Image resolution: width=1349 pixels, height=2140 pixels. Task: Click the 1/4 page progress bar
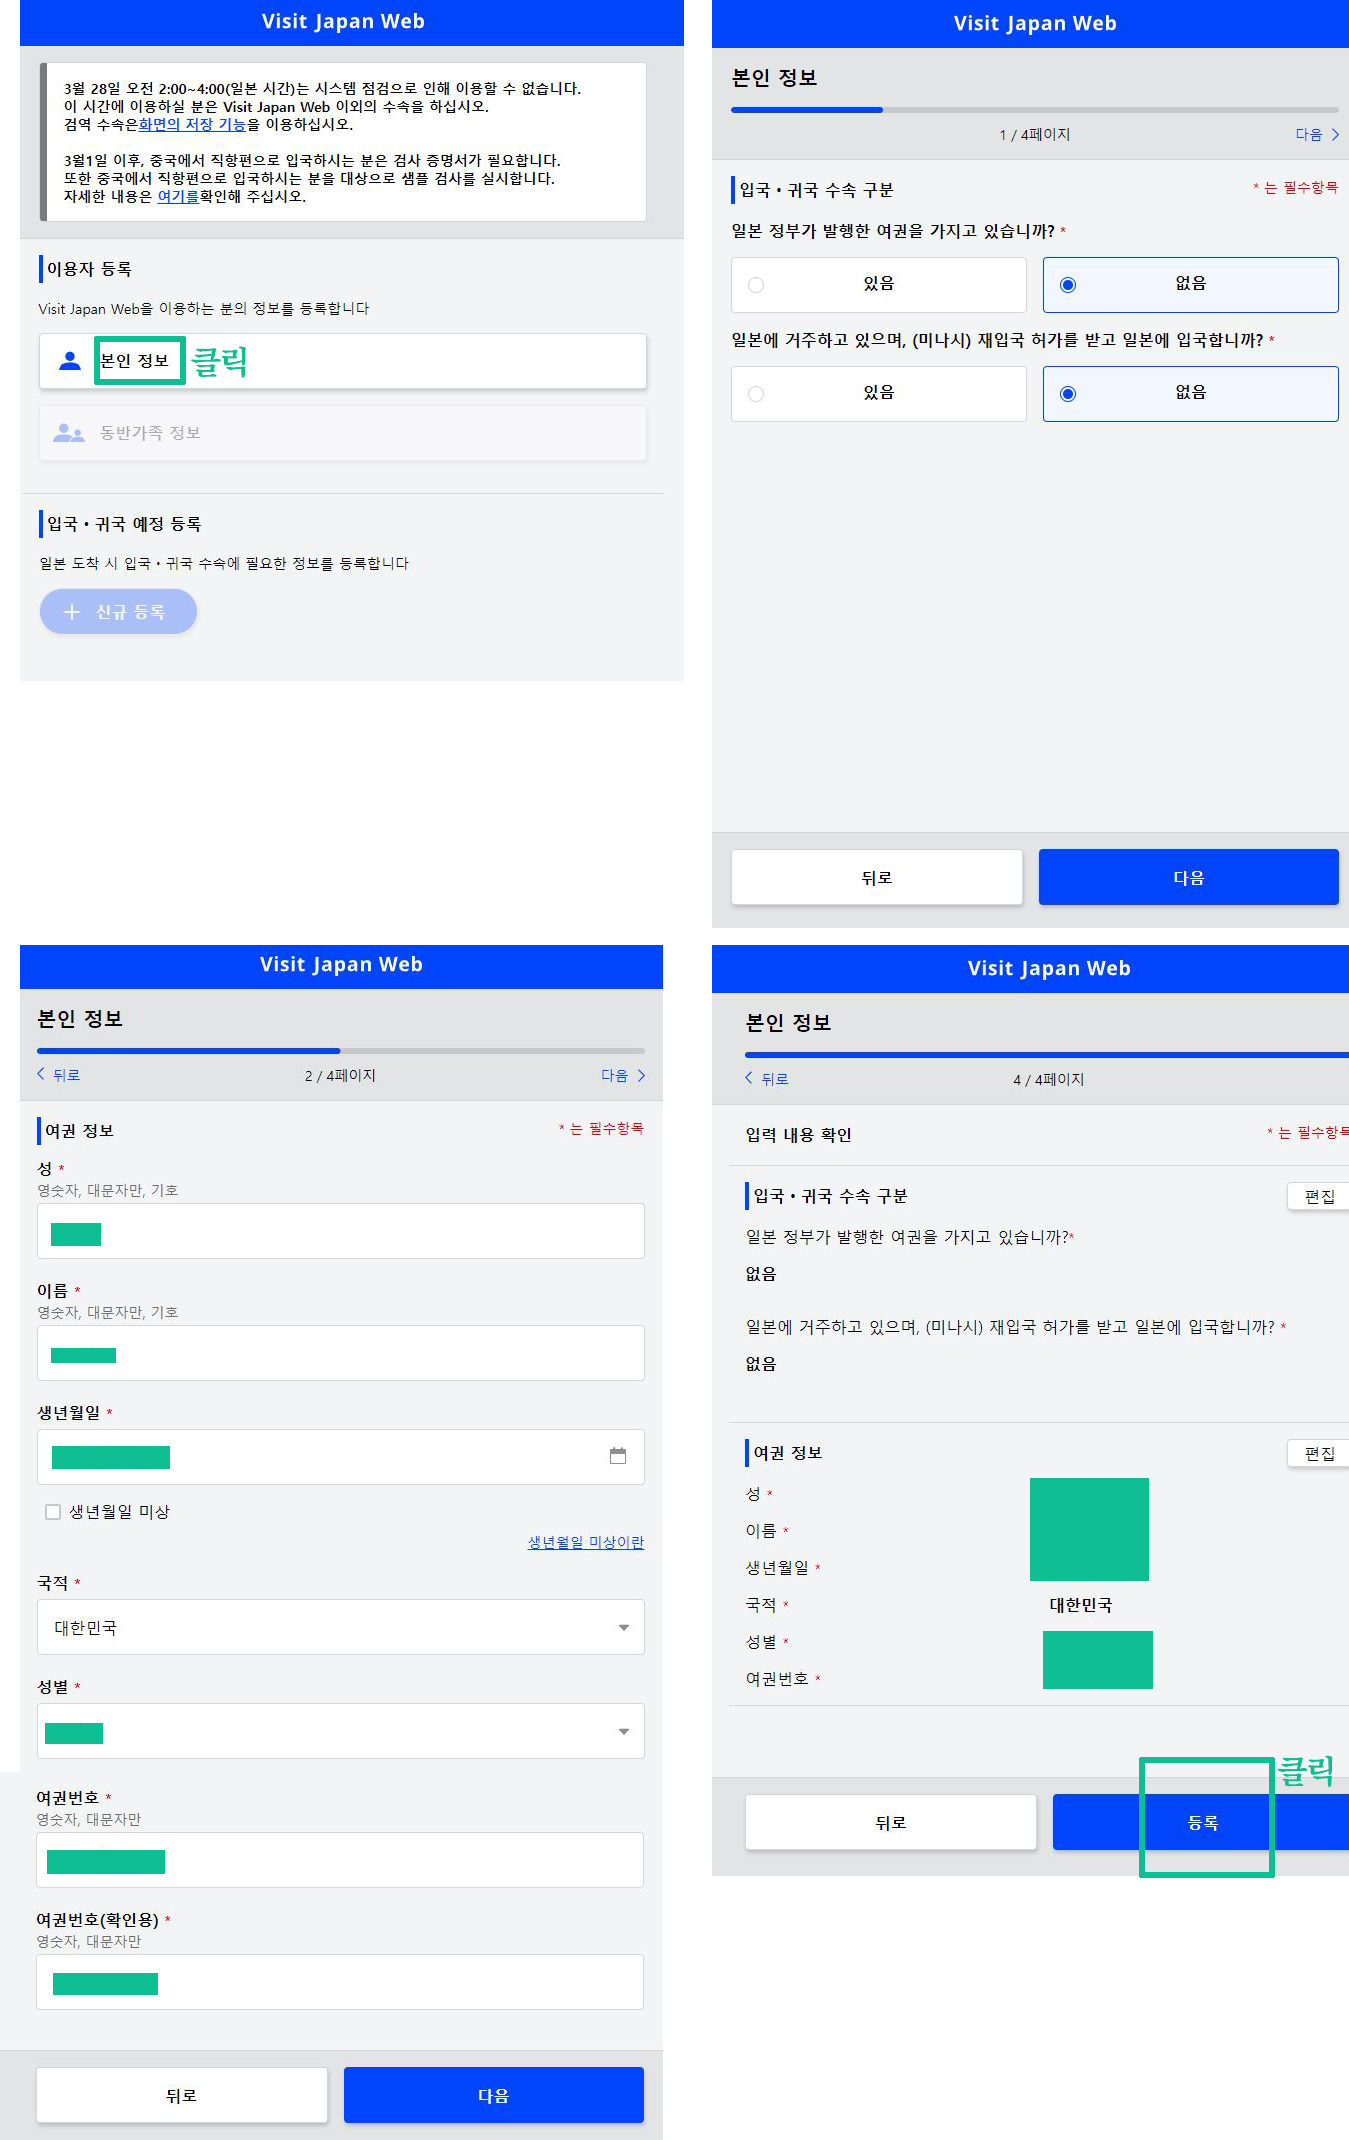(1035, 110)
